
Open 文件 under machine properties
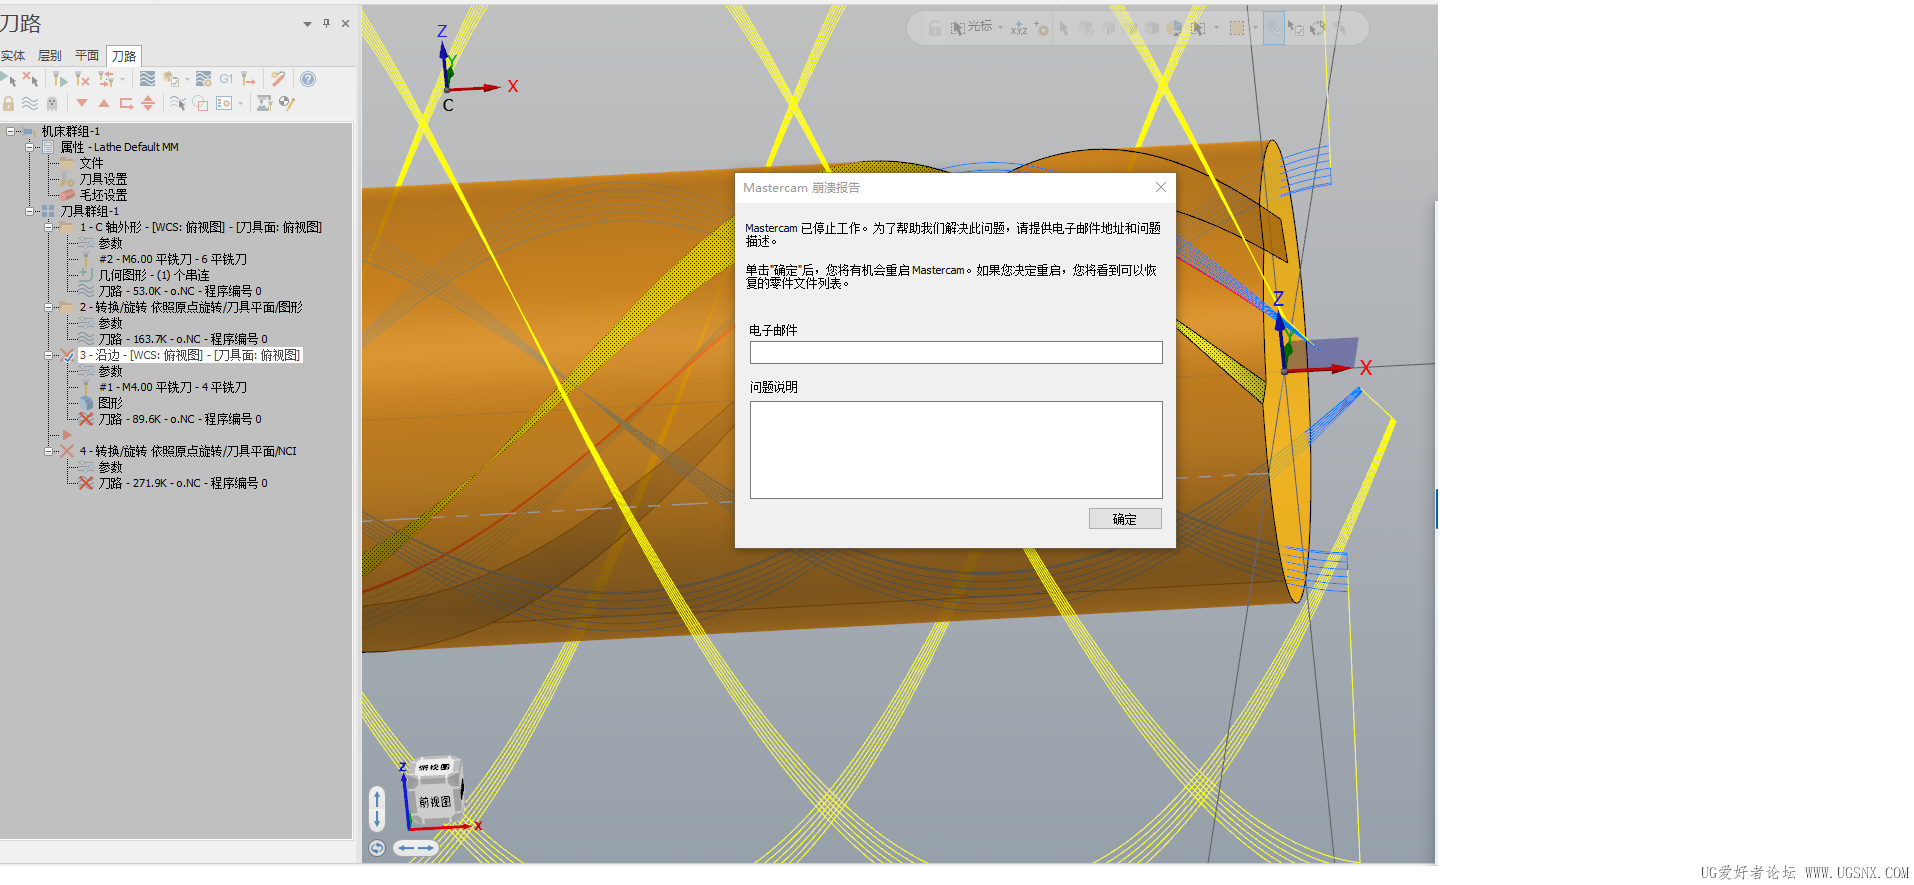pyautogui.click(x=91, y=163)
